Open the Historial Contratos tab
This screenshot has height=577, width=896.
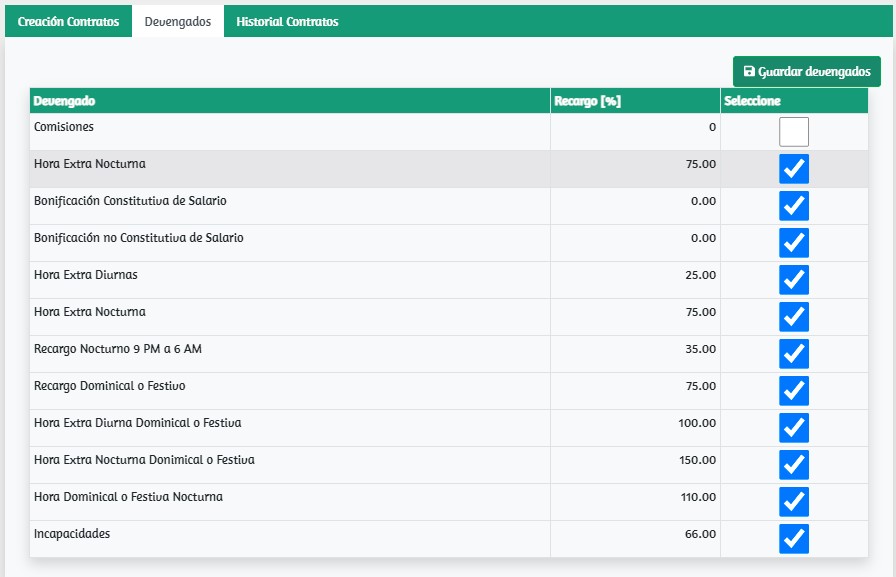[x=287, y=21]
